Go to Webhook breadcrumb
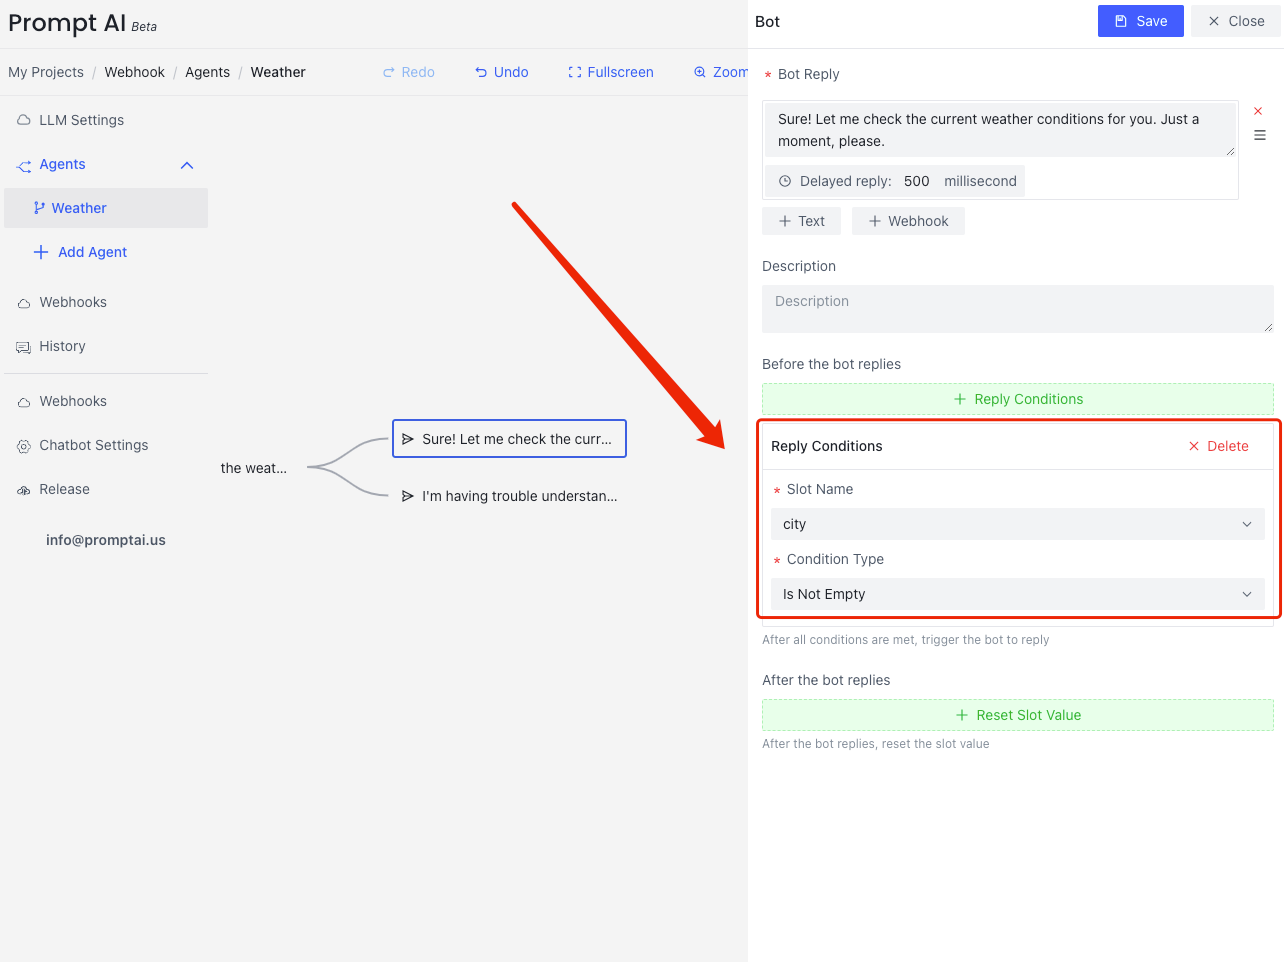The image size is (1284, 962). pos(135,72)
